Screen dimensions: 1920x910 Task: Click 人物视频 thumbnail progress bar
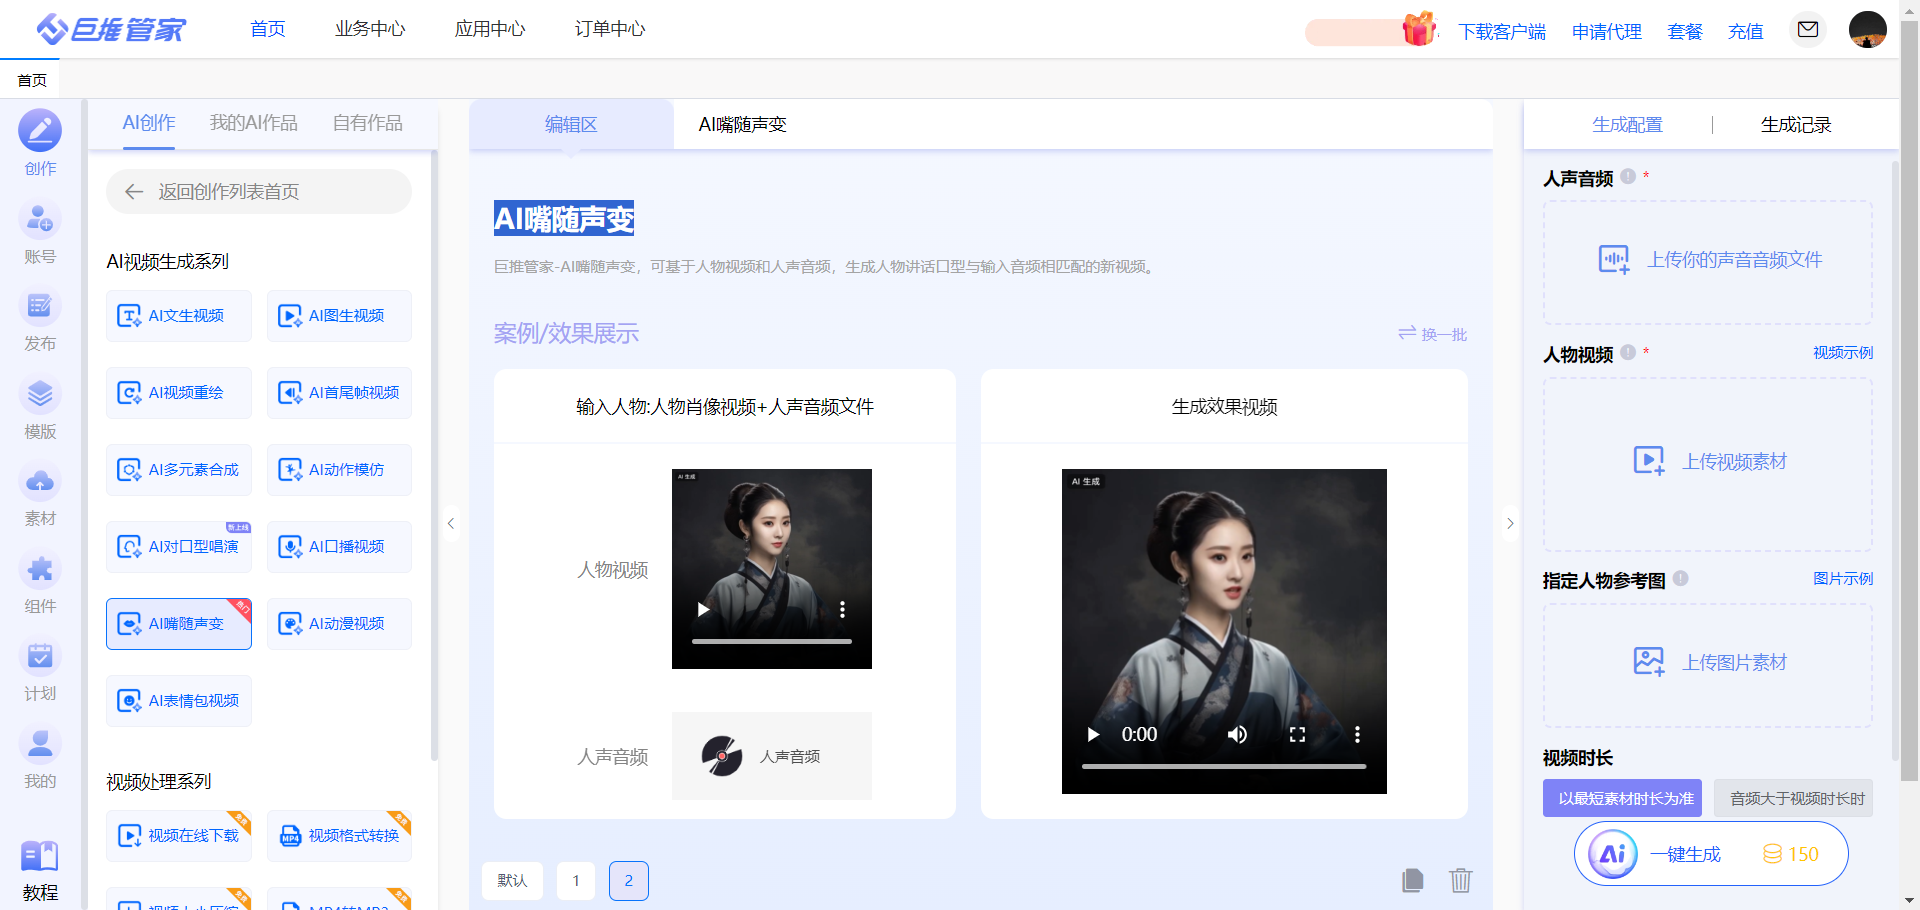click(x=772, y=641)
